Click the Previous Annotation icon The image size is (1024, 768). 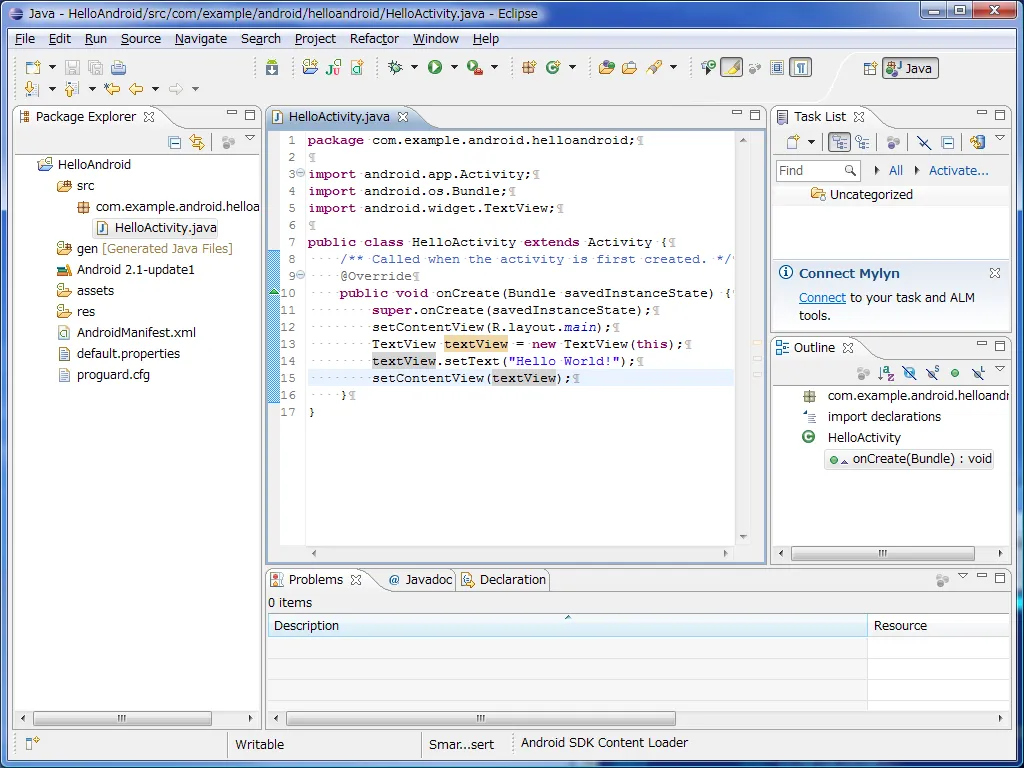click(72, 89)
